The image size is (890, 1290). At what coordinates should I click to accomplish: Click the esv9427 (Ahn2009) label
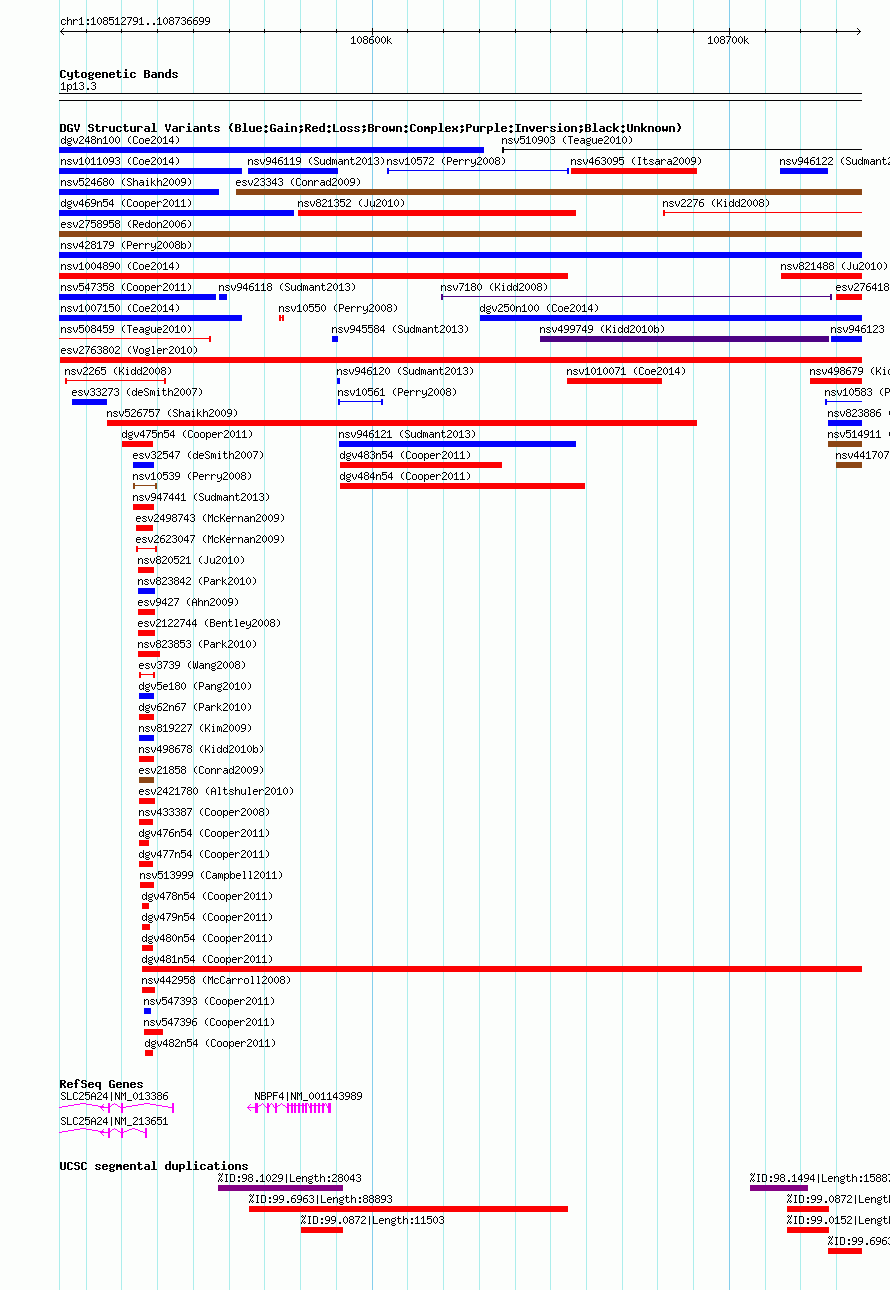click(x=188, y=602)
